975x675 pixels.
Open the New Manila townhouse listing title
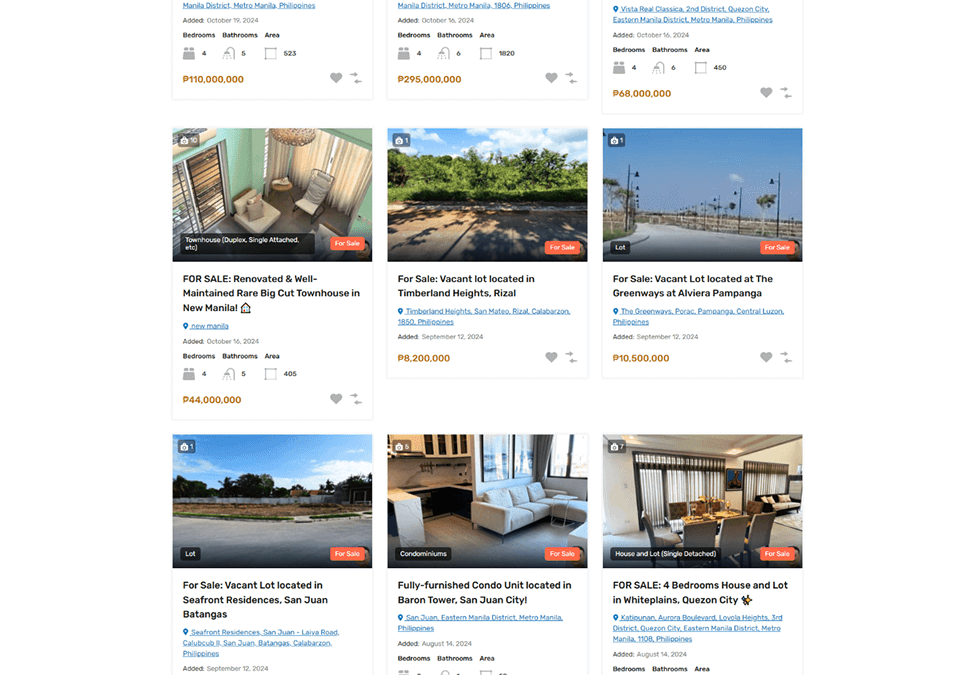(271, 293)
